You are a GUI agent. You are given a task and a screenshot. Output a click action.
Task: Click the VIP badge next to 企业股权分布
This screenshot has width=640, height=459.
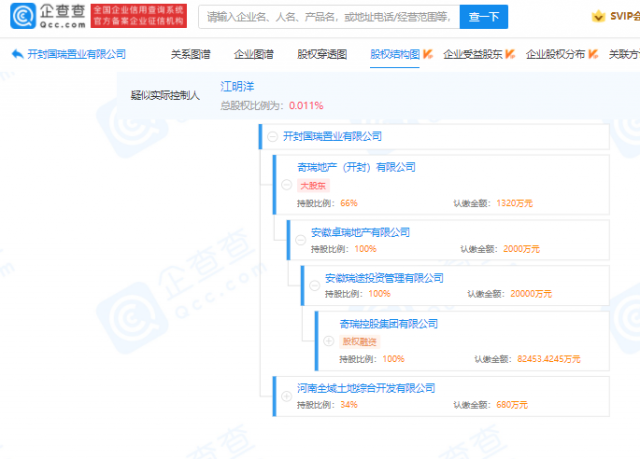click(x=593, y=54)
